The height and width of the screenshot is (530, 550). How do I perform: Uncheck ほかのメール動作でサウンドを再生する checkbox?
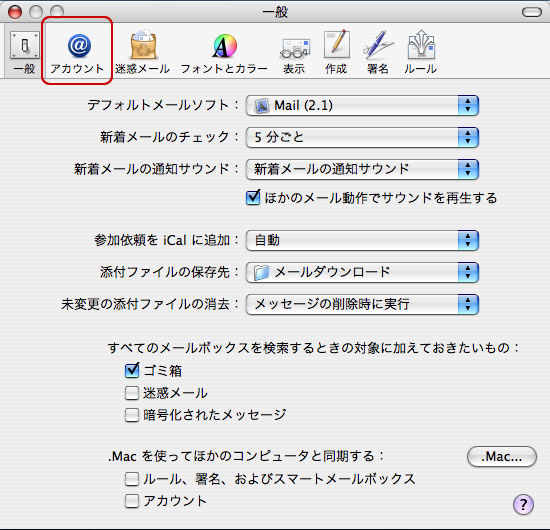(253, 198)
